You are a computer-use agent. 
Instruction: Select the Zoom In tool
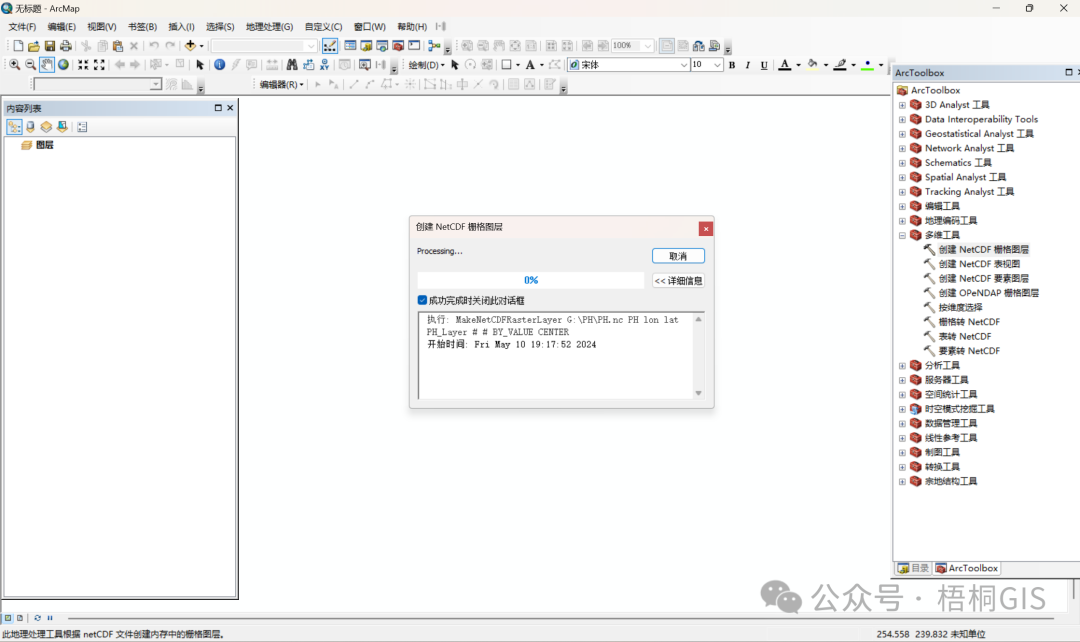pos(14,65)
